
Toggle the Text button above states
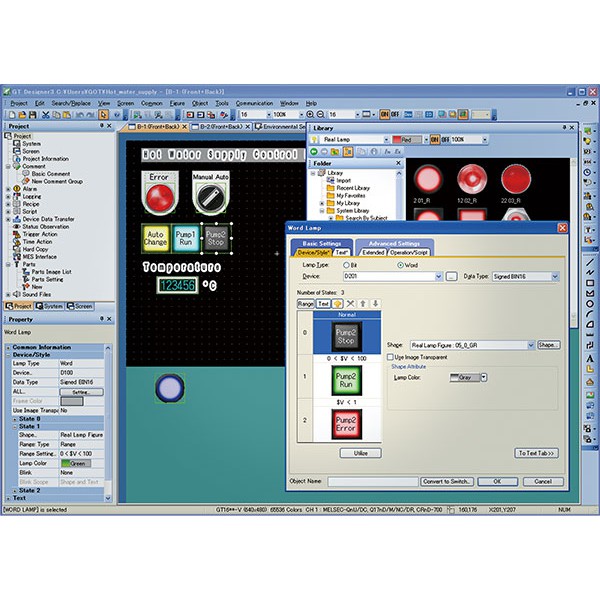click(x=323, y=304)
